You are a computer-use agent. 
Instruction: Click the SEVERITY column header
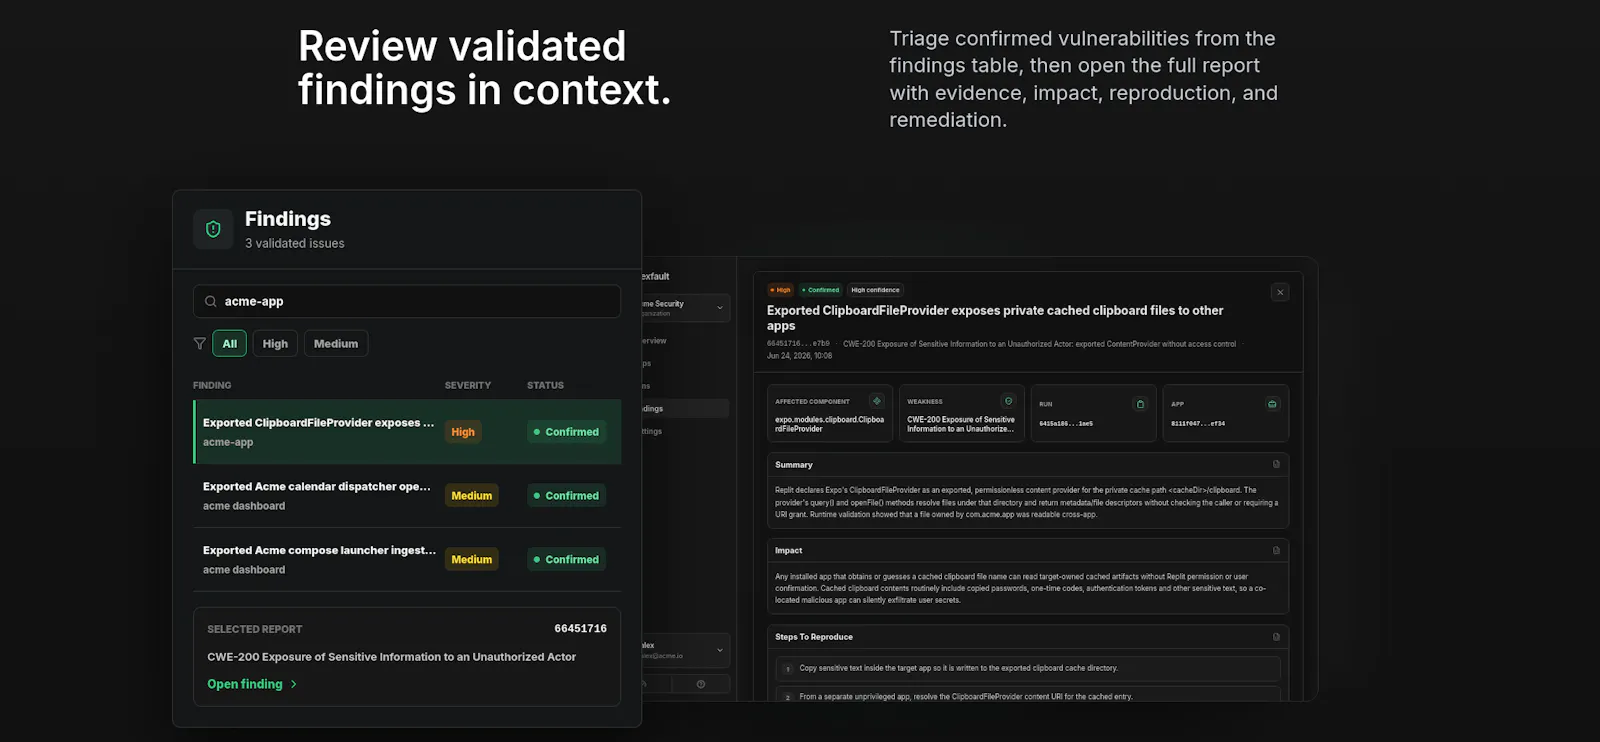[x=468, y=385]
